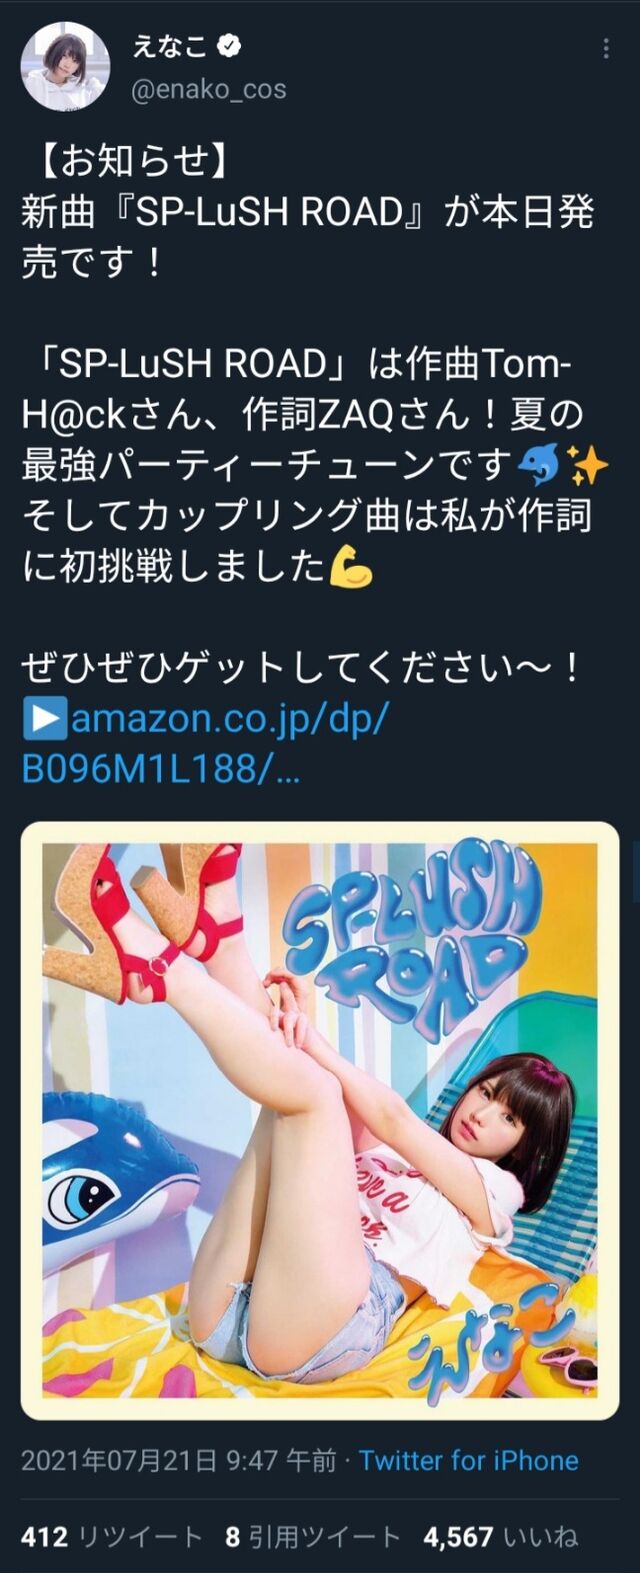Open the amazon.co.jp/dp/B096M1L188 link
This screenshot has height=1573, width=640.
pyautogui.click(x=206, y=744)
